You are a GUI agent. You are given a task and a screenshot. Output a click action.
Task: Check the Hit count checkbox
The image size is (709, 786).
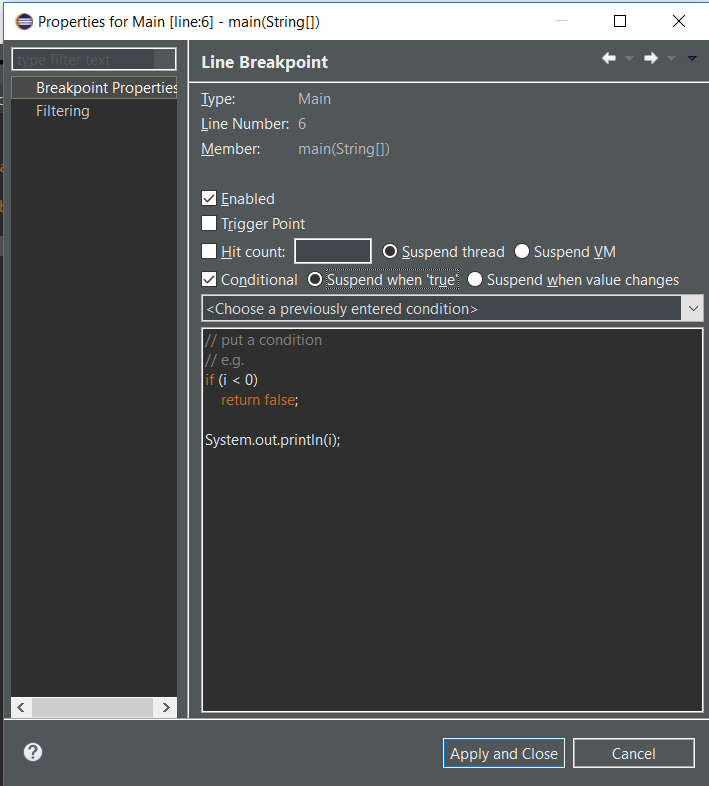(x=209, y=251)
